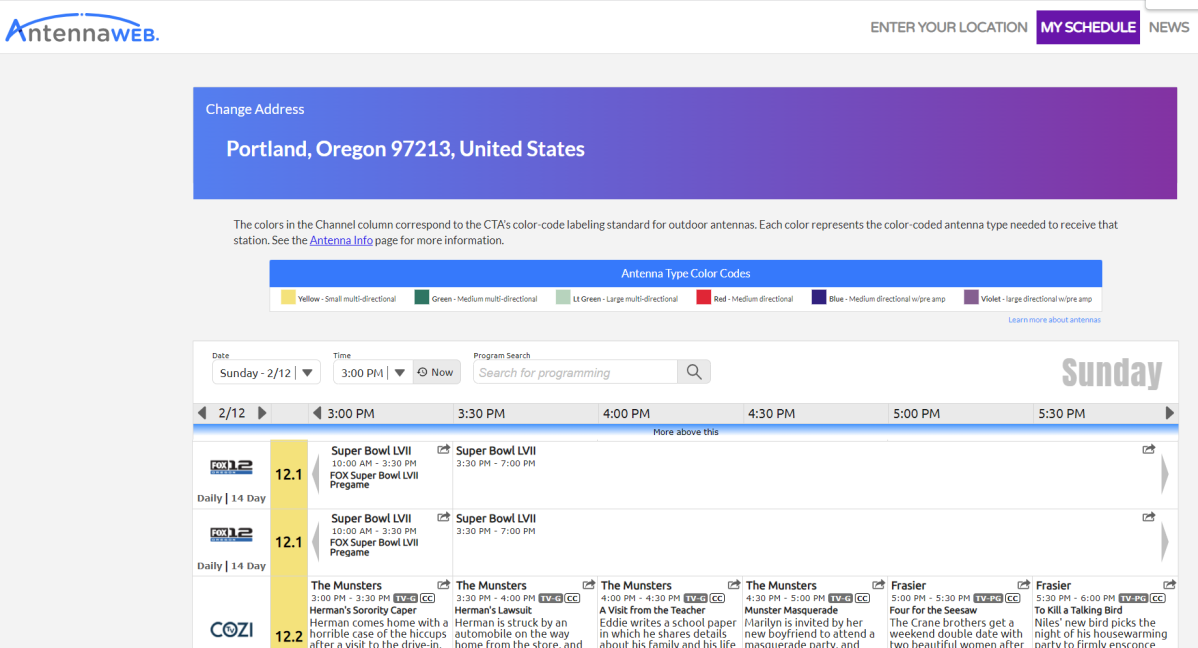Click the Violet large directional swatch
This screenshot has height=648, width=1198.
(x=970, y=297)
